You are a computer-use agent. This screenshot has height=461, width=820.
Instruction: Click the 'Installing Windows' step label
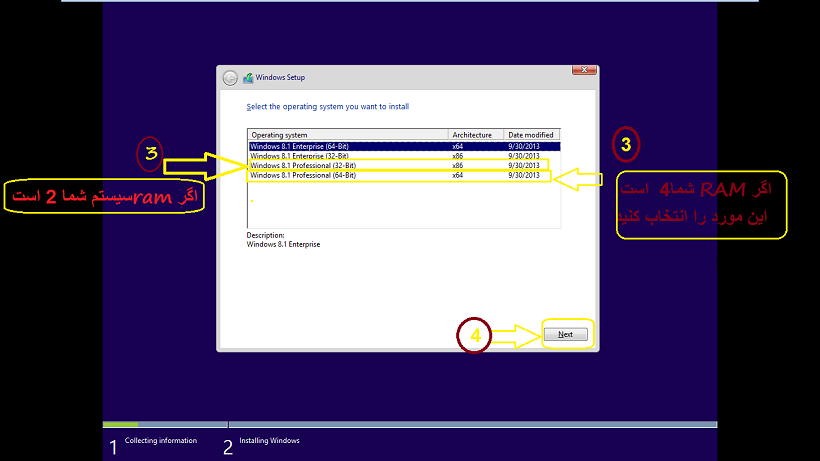pos(269,441)
